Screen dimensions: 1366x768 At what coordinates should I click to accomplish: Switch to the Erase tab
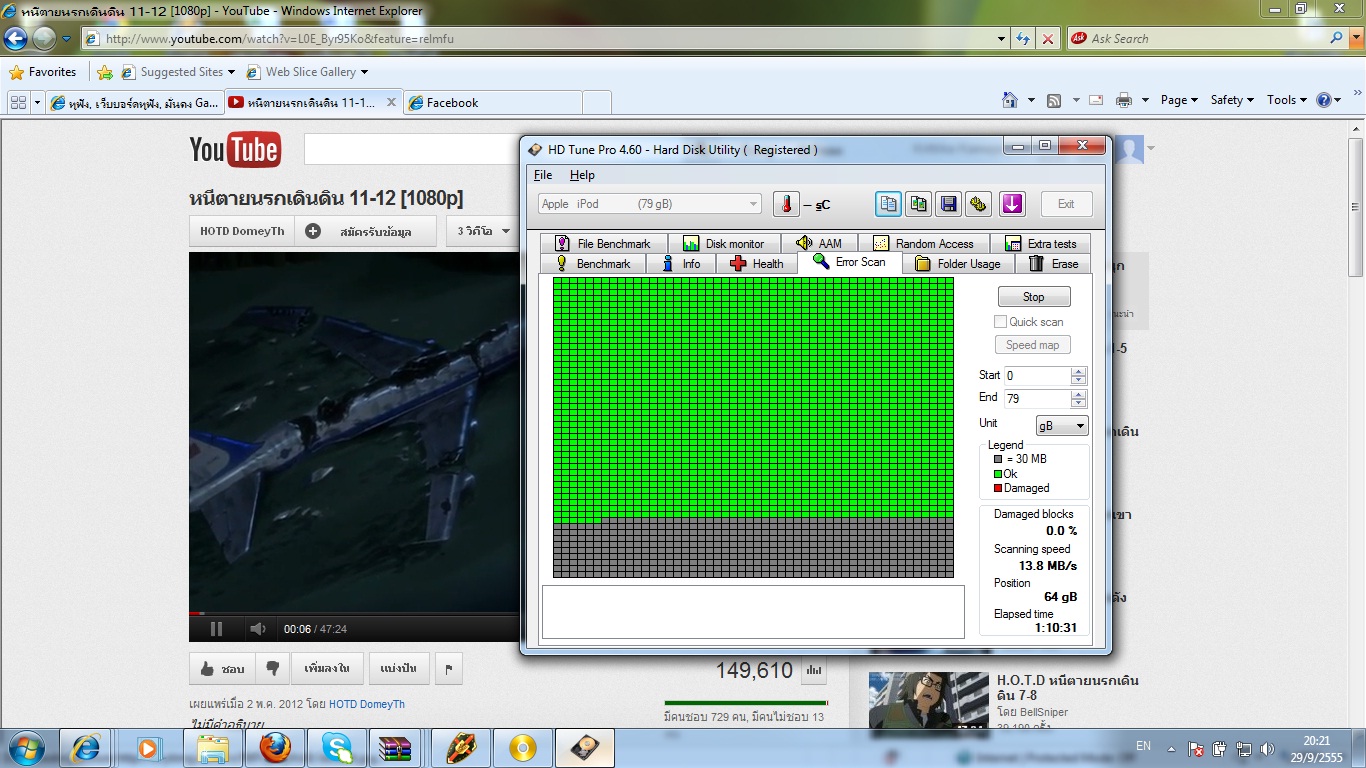[1053, 264]
